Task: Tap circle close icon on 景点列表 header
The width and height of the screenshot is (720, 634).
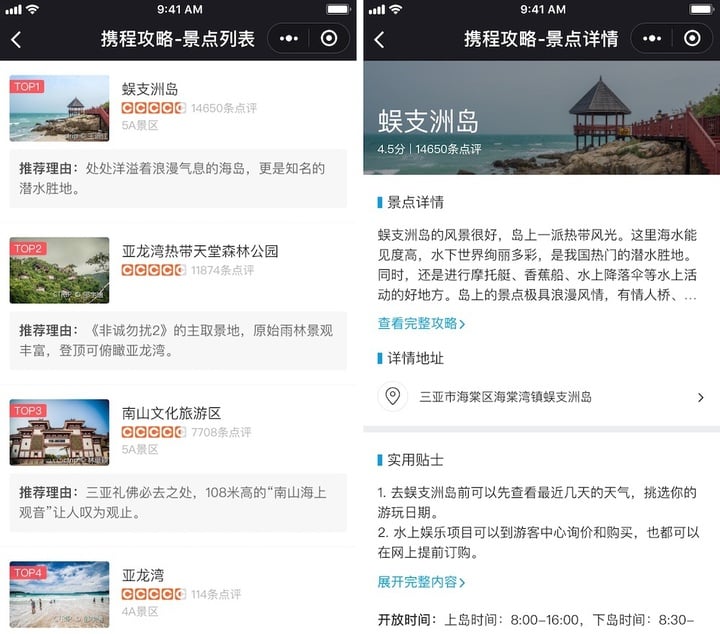Action: click(x=329, y=39)
